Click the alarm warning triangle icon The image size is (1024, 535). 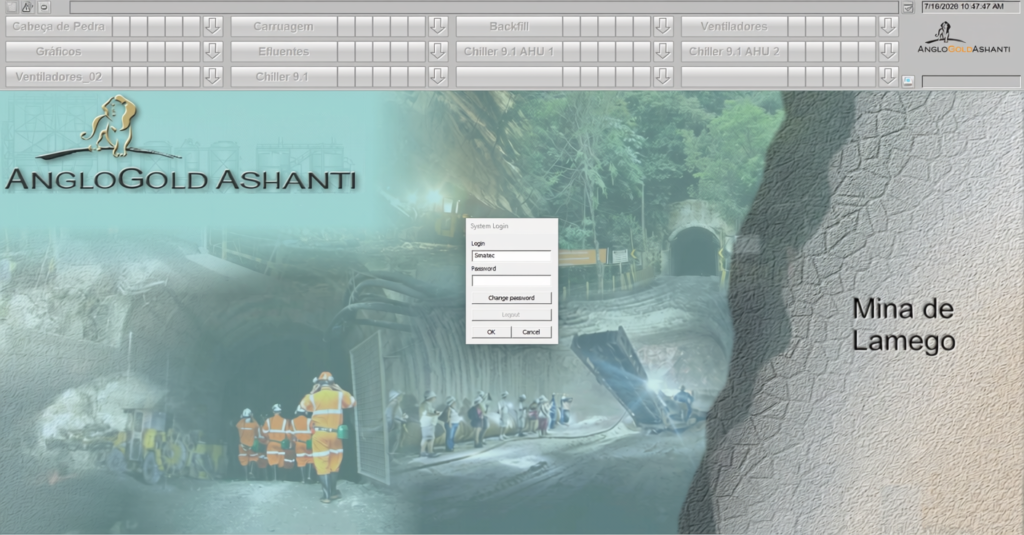pyautogui.click(x=27, y=7)
